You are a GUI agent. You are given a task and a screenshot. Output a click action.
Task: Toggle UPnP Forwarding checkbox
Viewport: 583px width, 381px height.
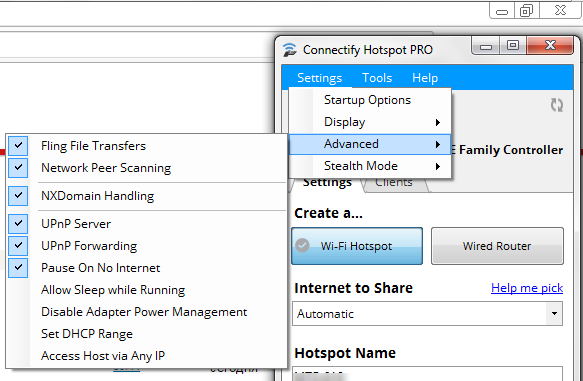click(x=18, y=245)
